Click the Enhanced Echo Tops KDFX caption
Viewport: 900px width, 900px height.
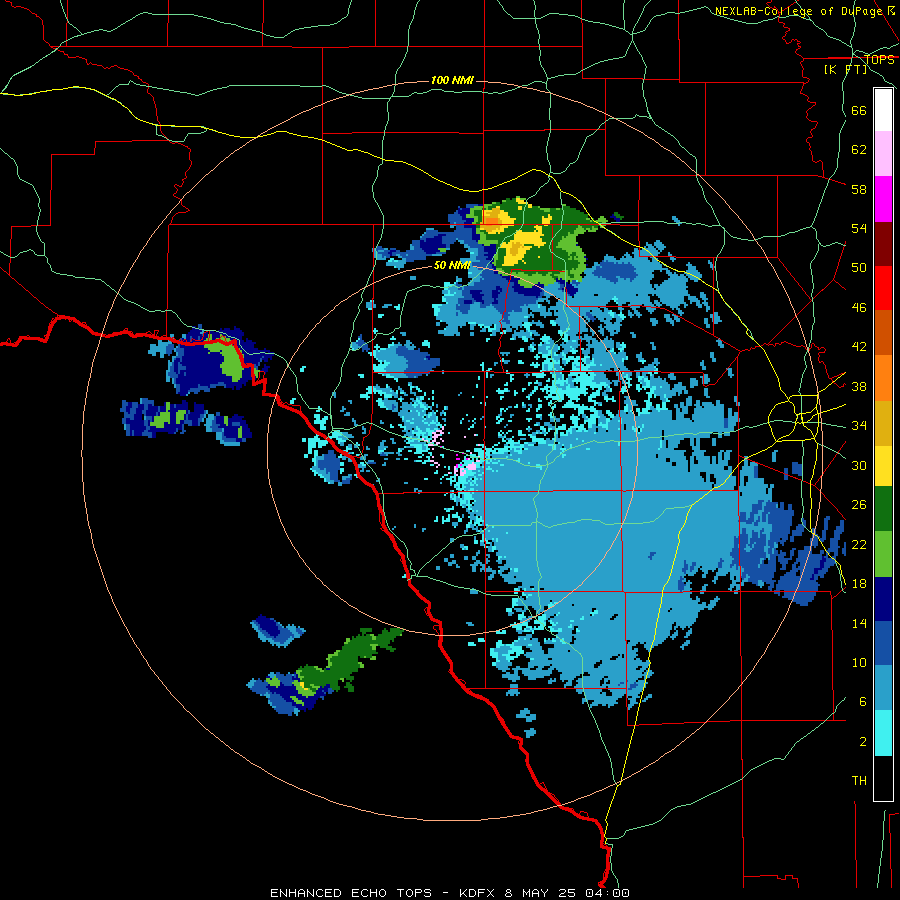[450, 893]
